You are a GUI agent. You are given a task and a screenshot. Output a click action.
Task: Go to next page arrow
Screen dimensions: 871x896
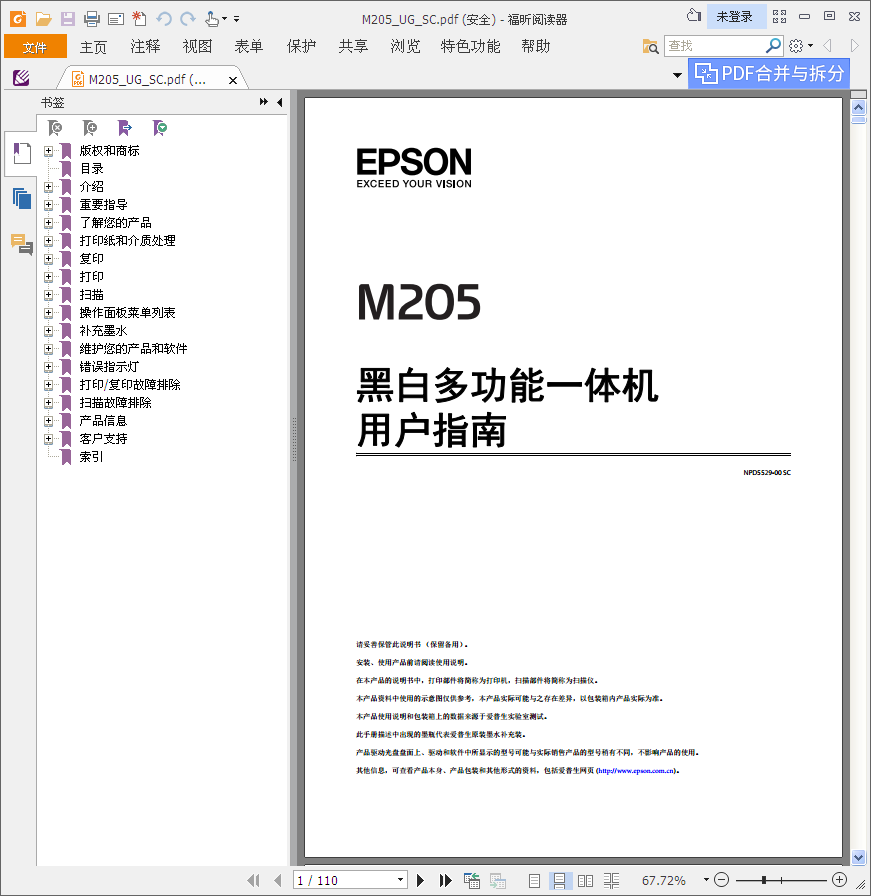pyautogui.click(x=421, y=880)
